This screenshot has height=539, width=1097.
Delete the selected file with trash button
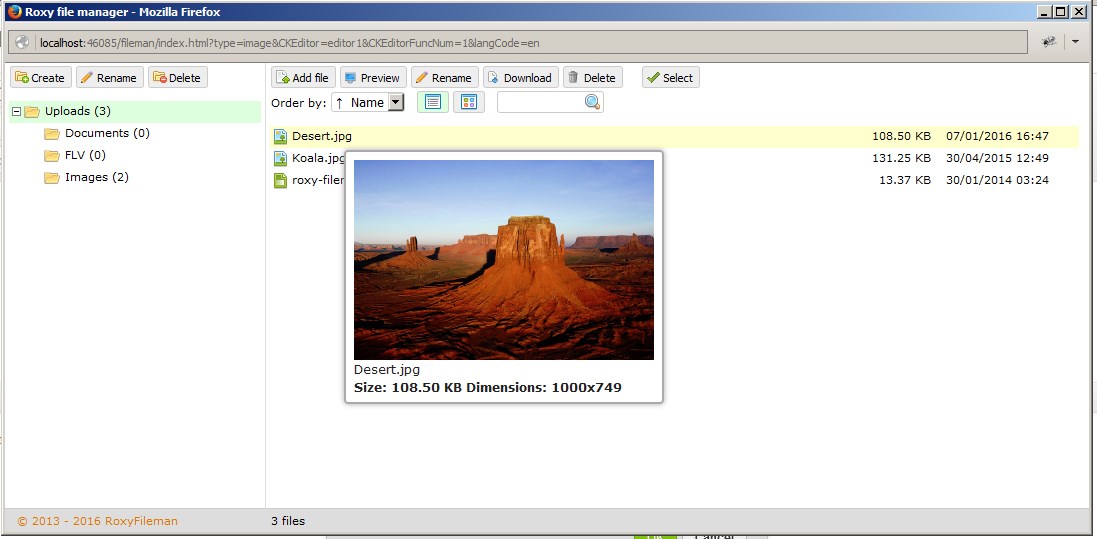coord(593,78)
